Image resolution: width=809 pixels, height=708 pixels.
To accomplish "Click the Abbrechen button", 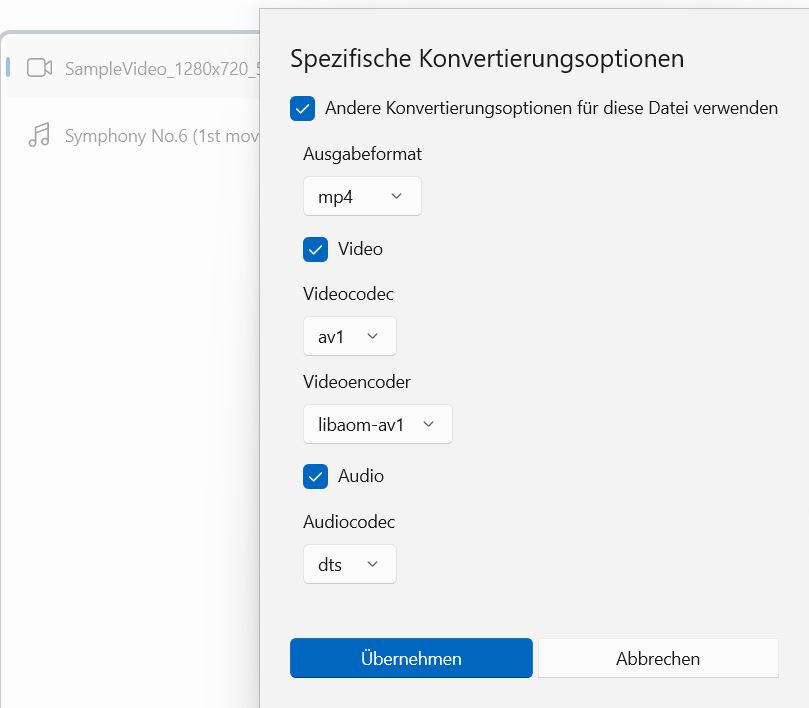I will coord(657,658).
